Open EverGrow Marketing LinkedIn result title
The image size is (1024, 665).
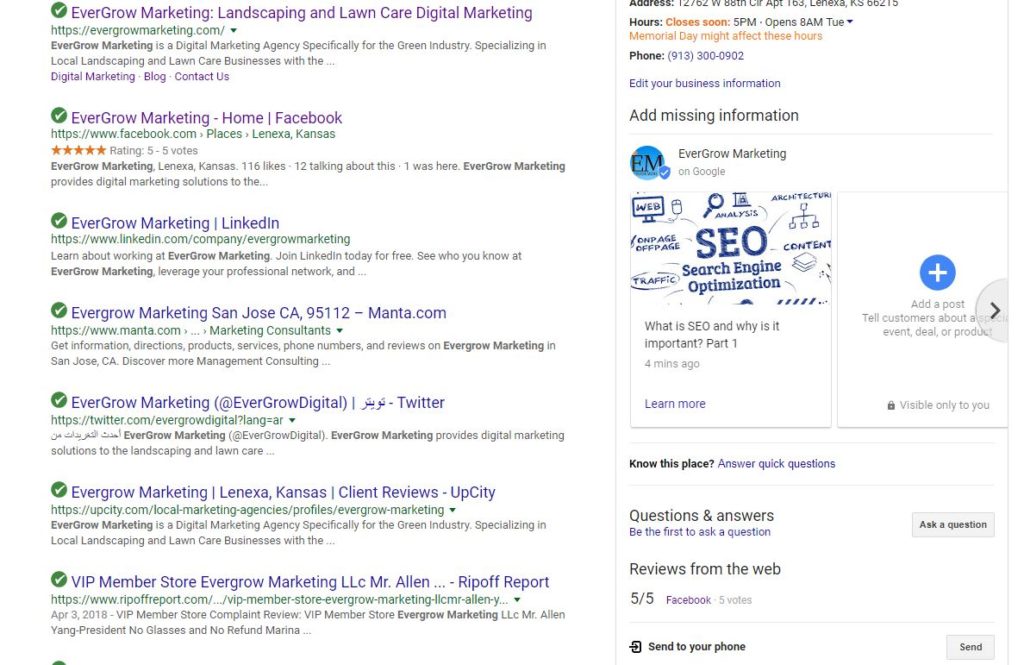[175, 223]
